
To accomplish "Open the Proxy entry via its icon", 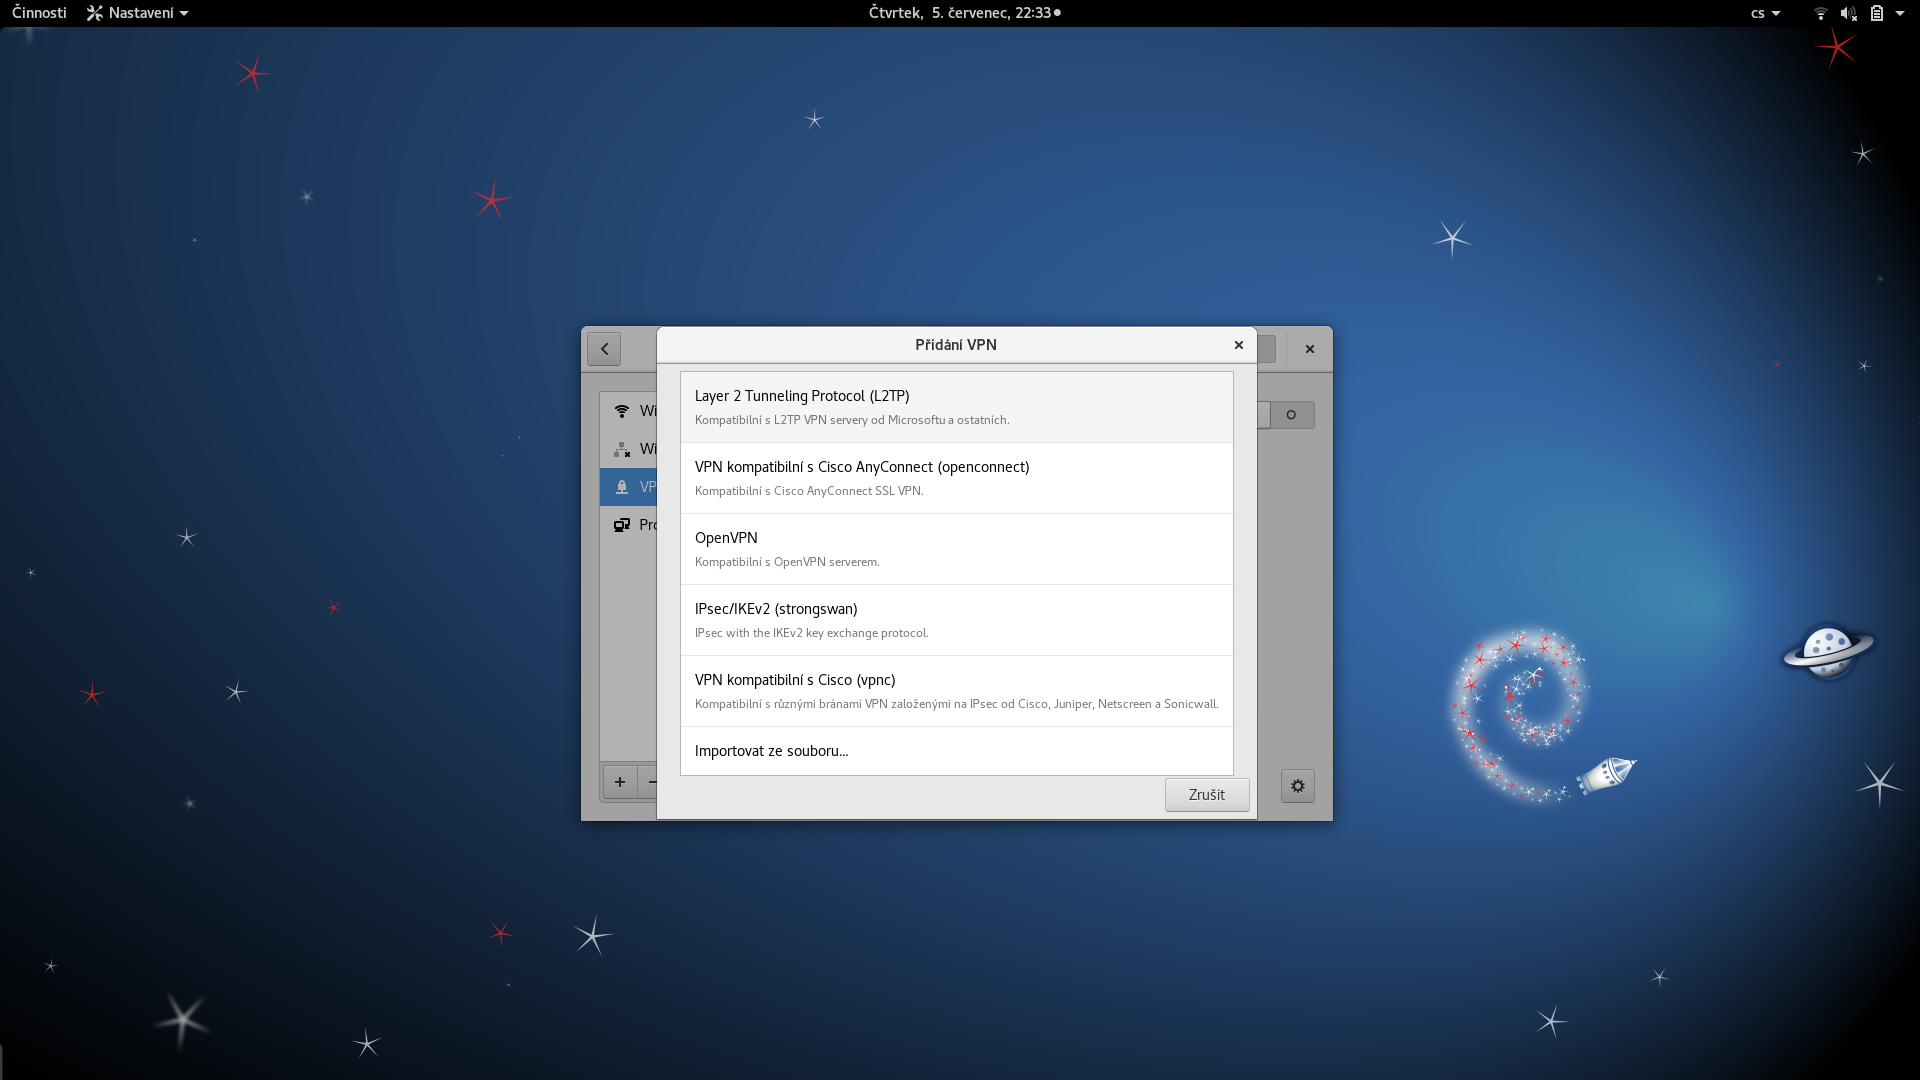I will [x=622, y=525].
